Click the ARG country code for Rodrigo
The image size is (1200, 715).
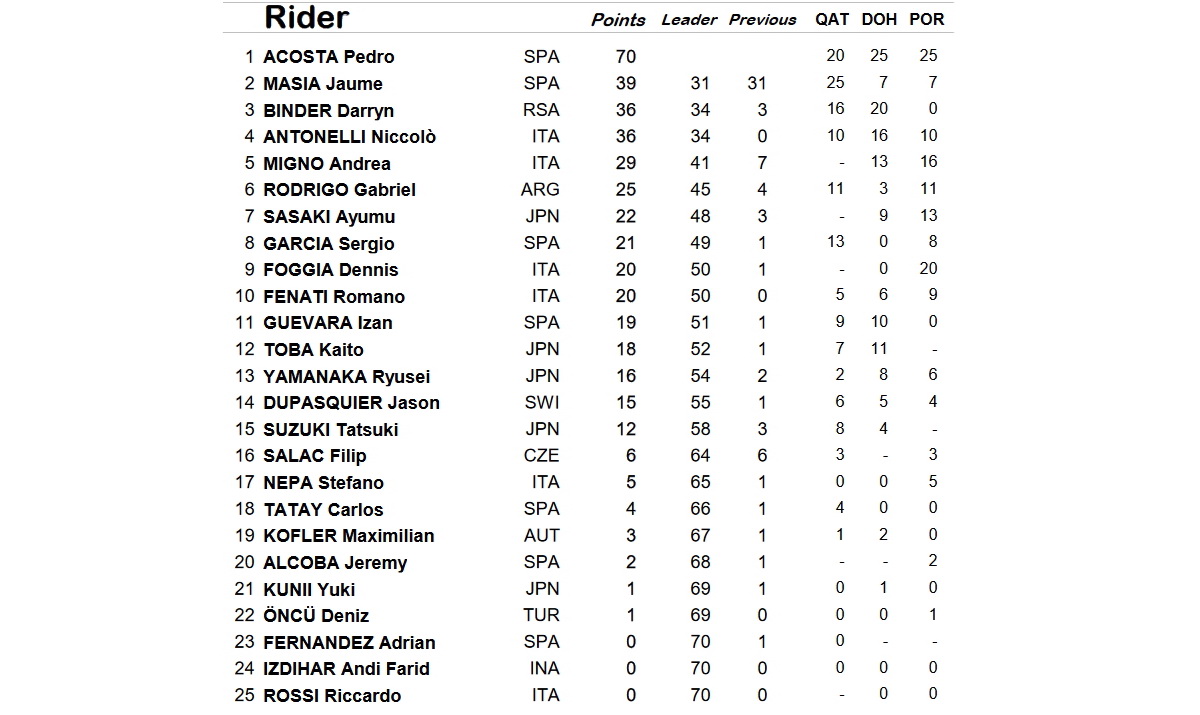541,189
